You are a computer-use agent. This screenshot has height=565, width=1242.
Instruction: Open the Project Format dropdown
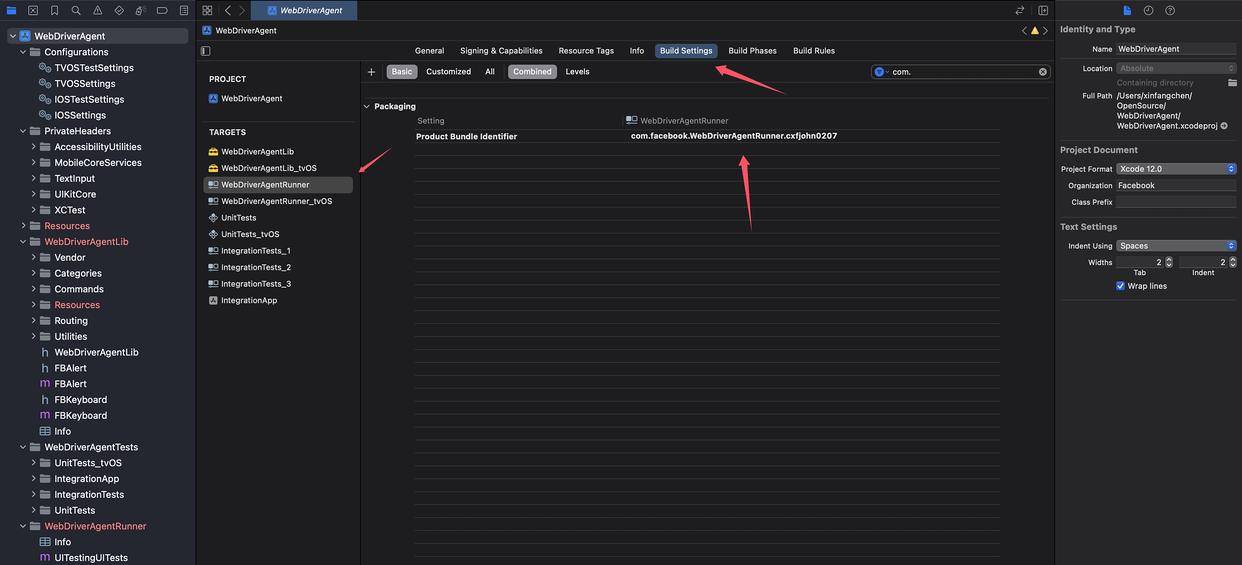[1177, 169]
